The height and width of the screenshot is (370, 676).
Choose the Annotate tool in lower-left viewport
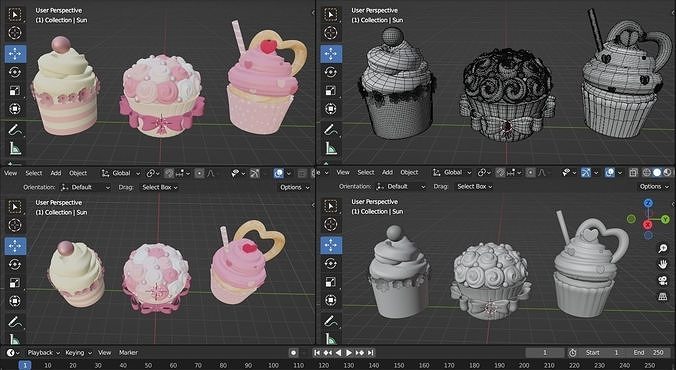click(x=15, y=322)
